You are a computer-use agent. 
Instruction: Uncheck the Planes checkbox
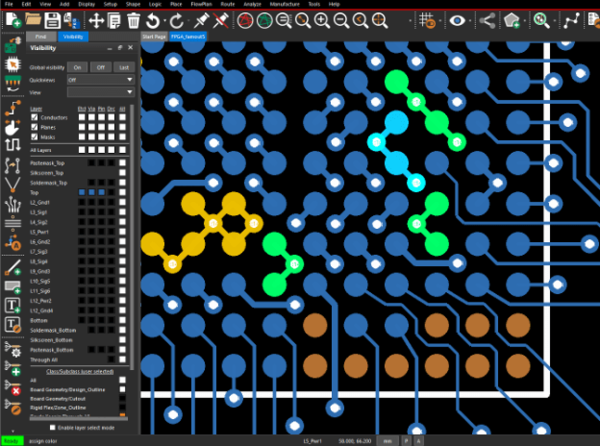click(x=34, y=127)
